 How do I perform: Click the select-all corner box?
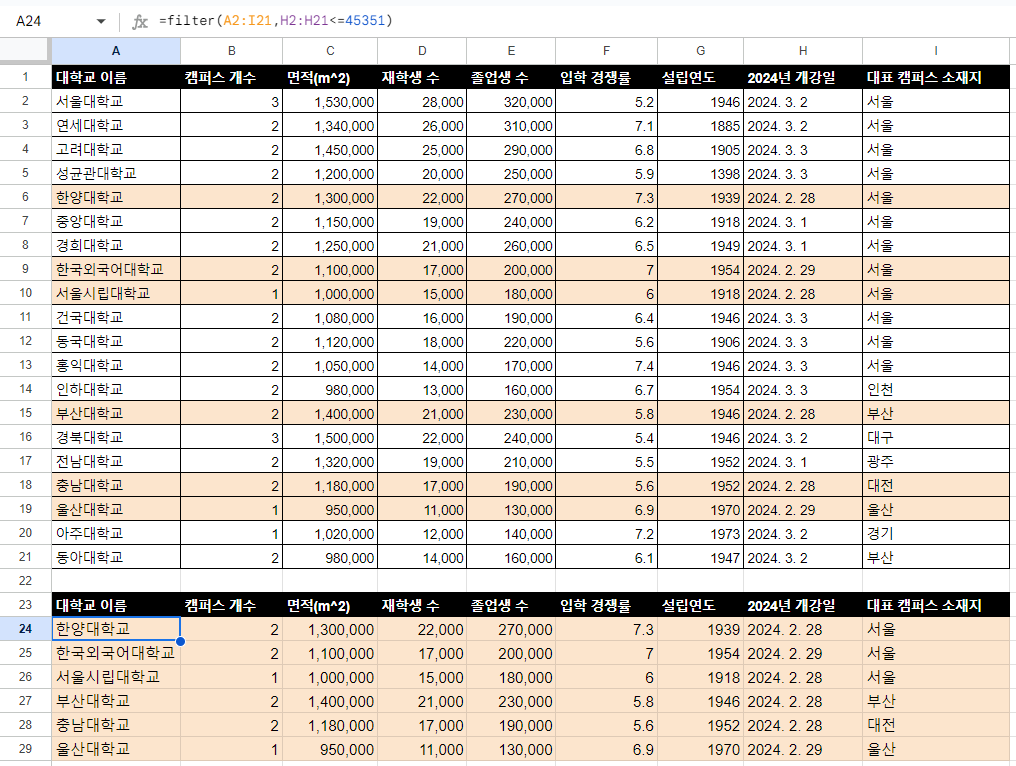[x=25, y=51]
